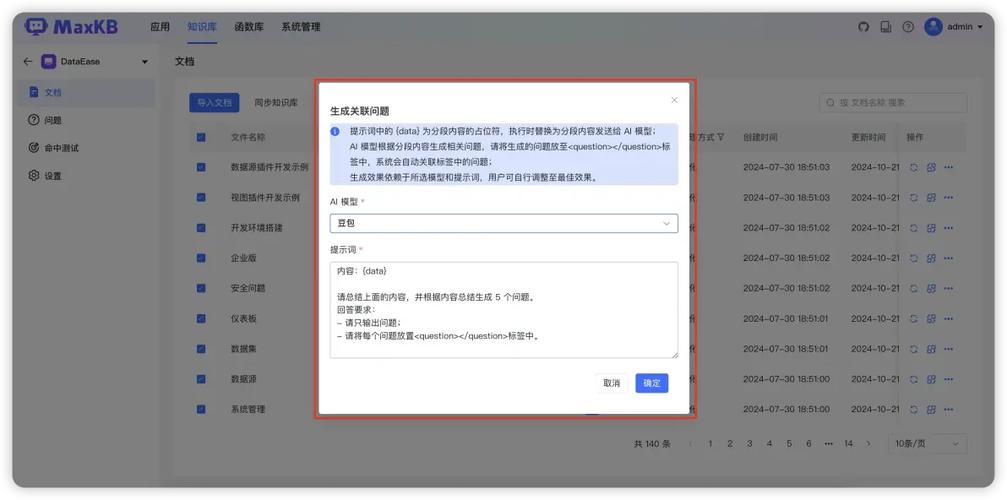Uncheck the 安全问题 checkbox
The image size is (1007, 500).
(201, 288)
